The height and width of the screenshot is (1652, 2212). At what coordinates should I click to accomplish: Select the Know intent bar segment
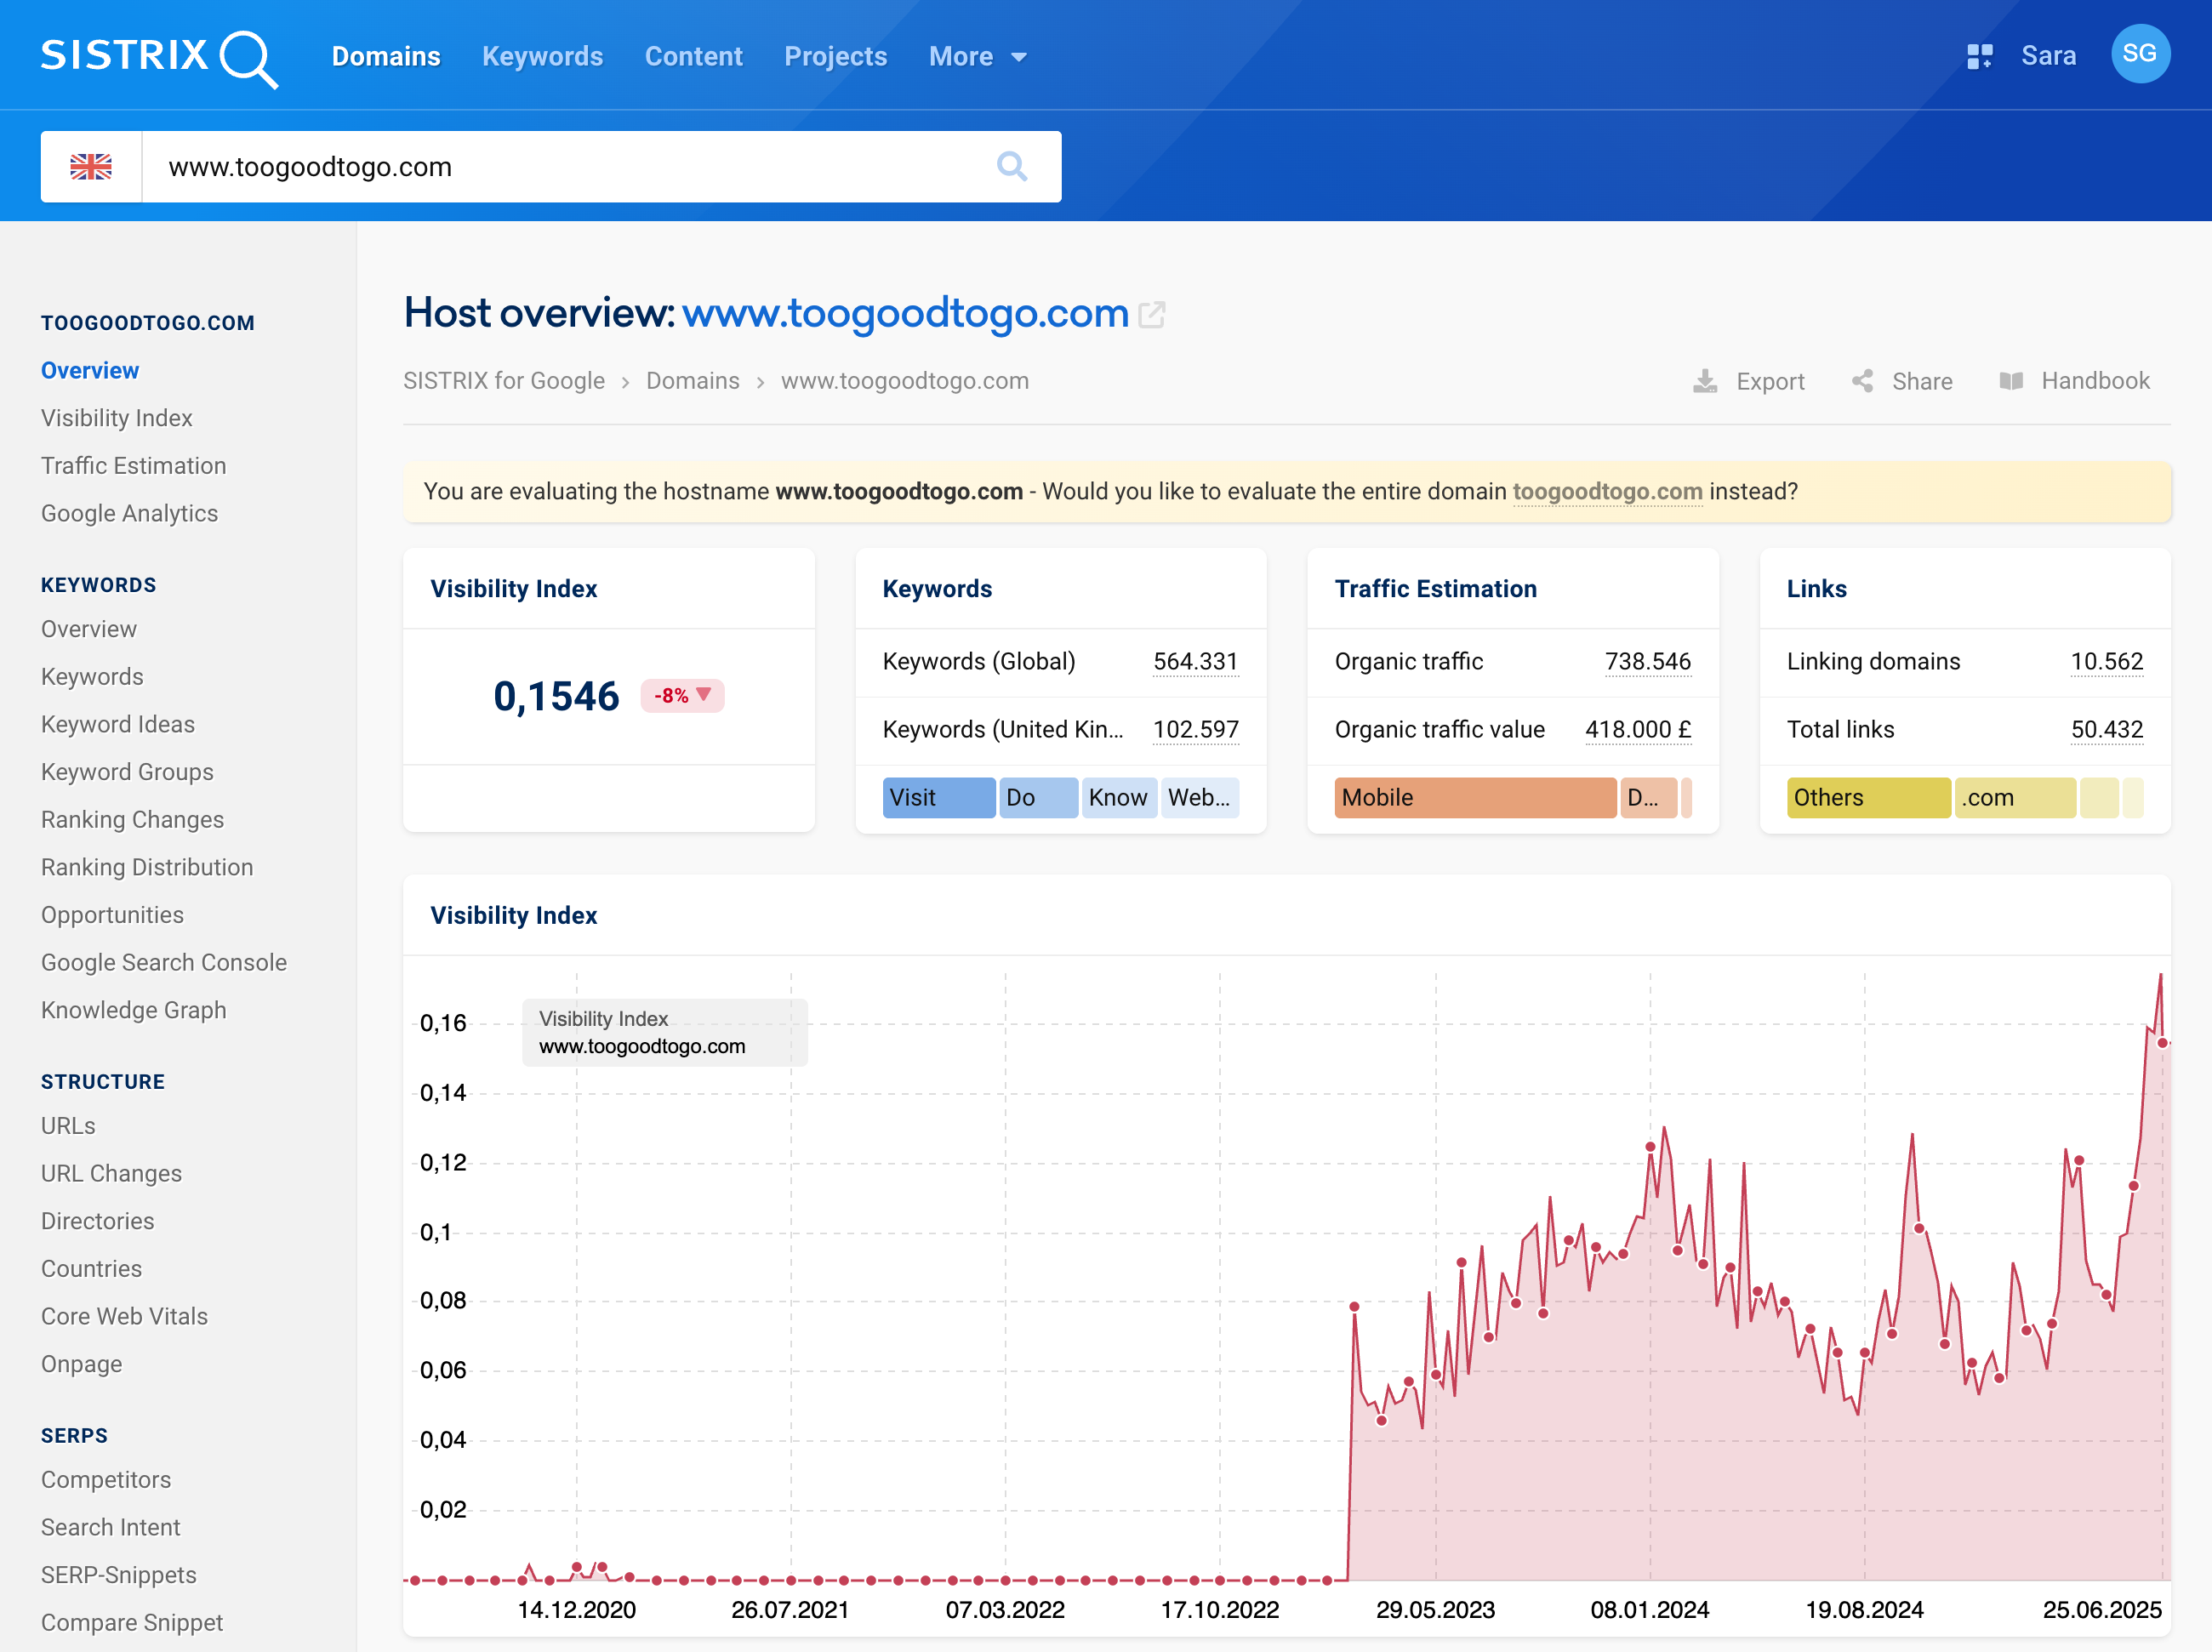[x=1119, y=797]
